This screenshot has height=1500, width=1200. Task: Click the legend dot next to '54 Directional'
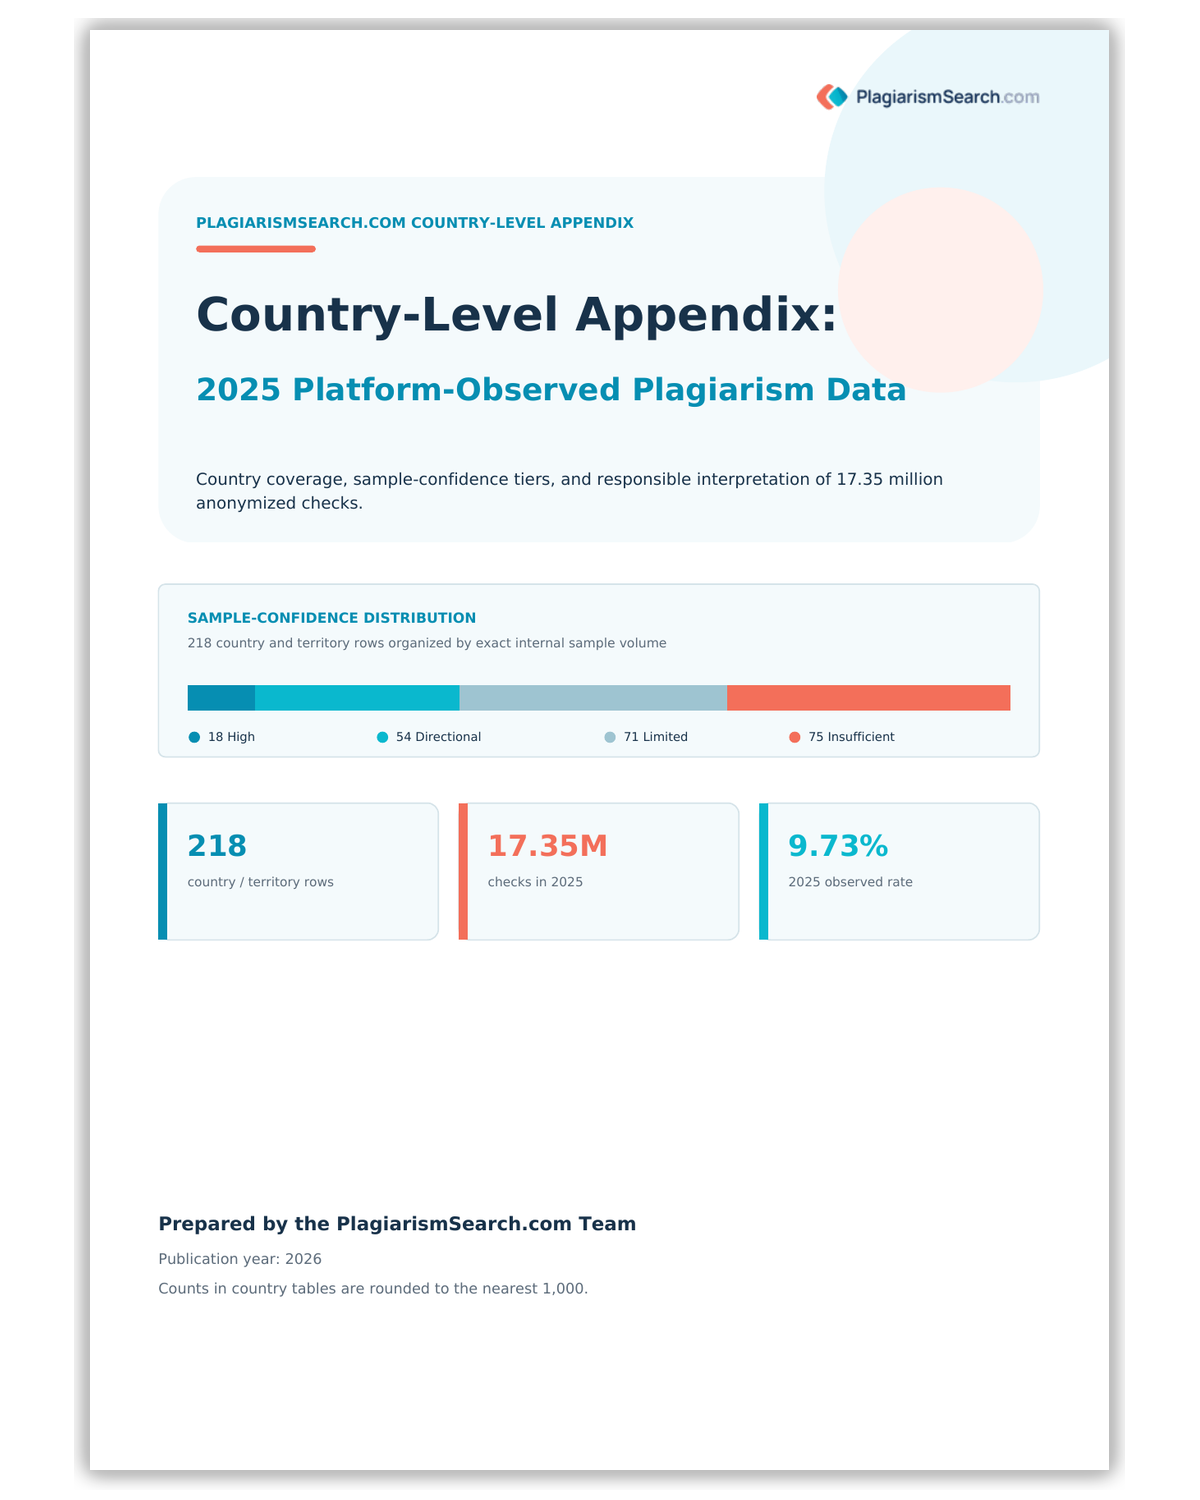(x=382, y=737)
